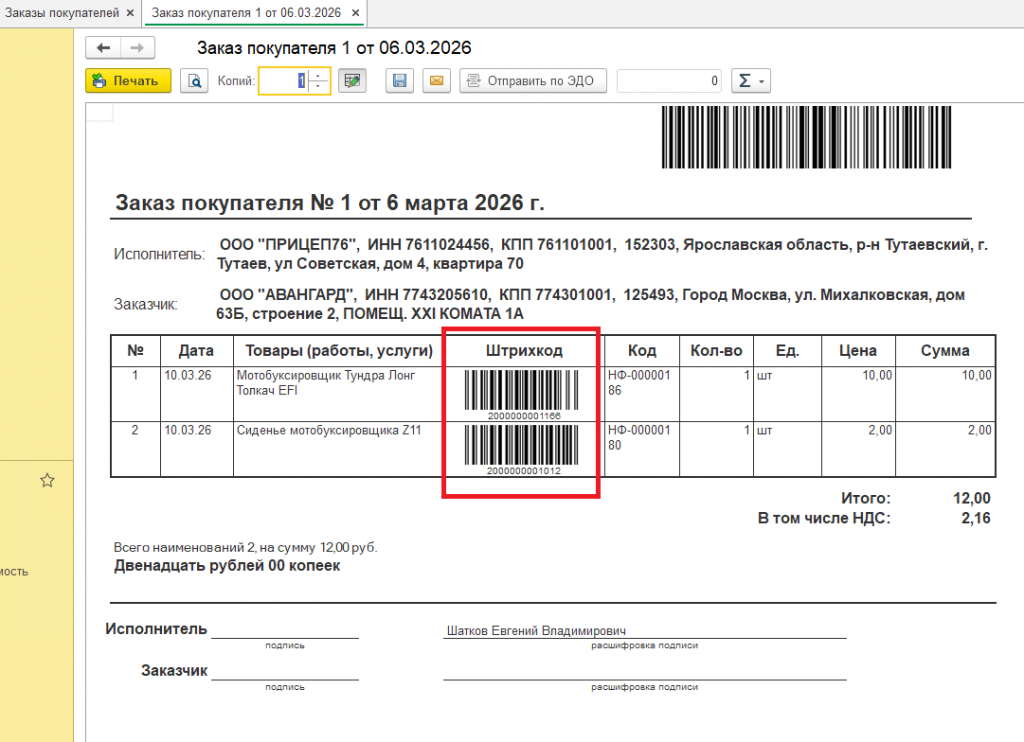
Task: Click the Товары (работы, услуги) column header
Action: pyautogui.click(x=339, y=351)
